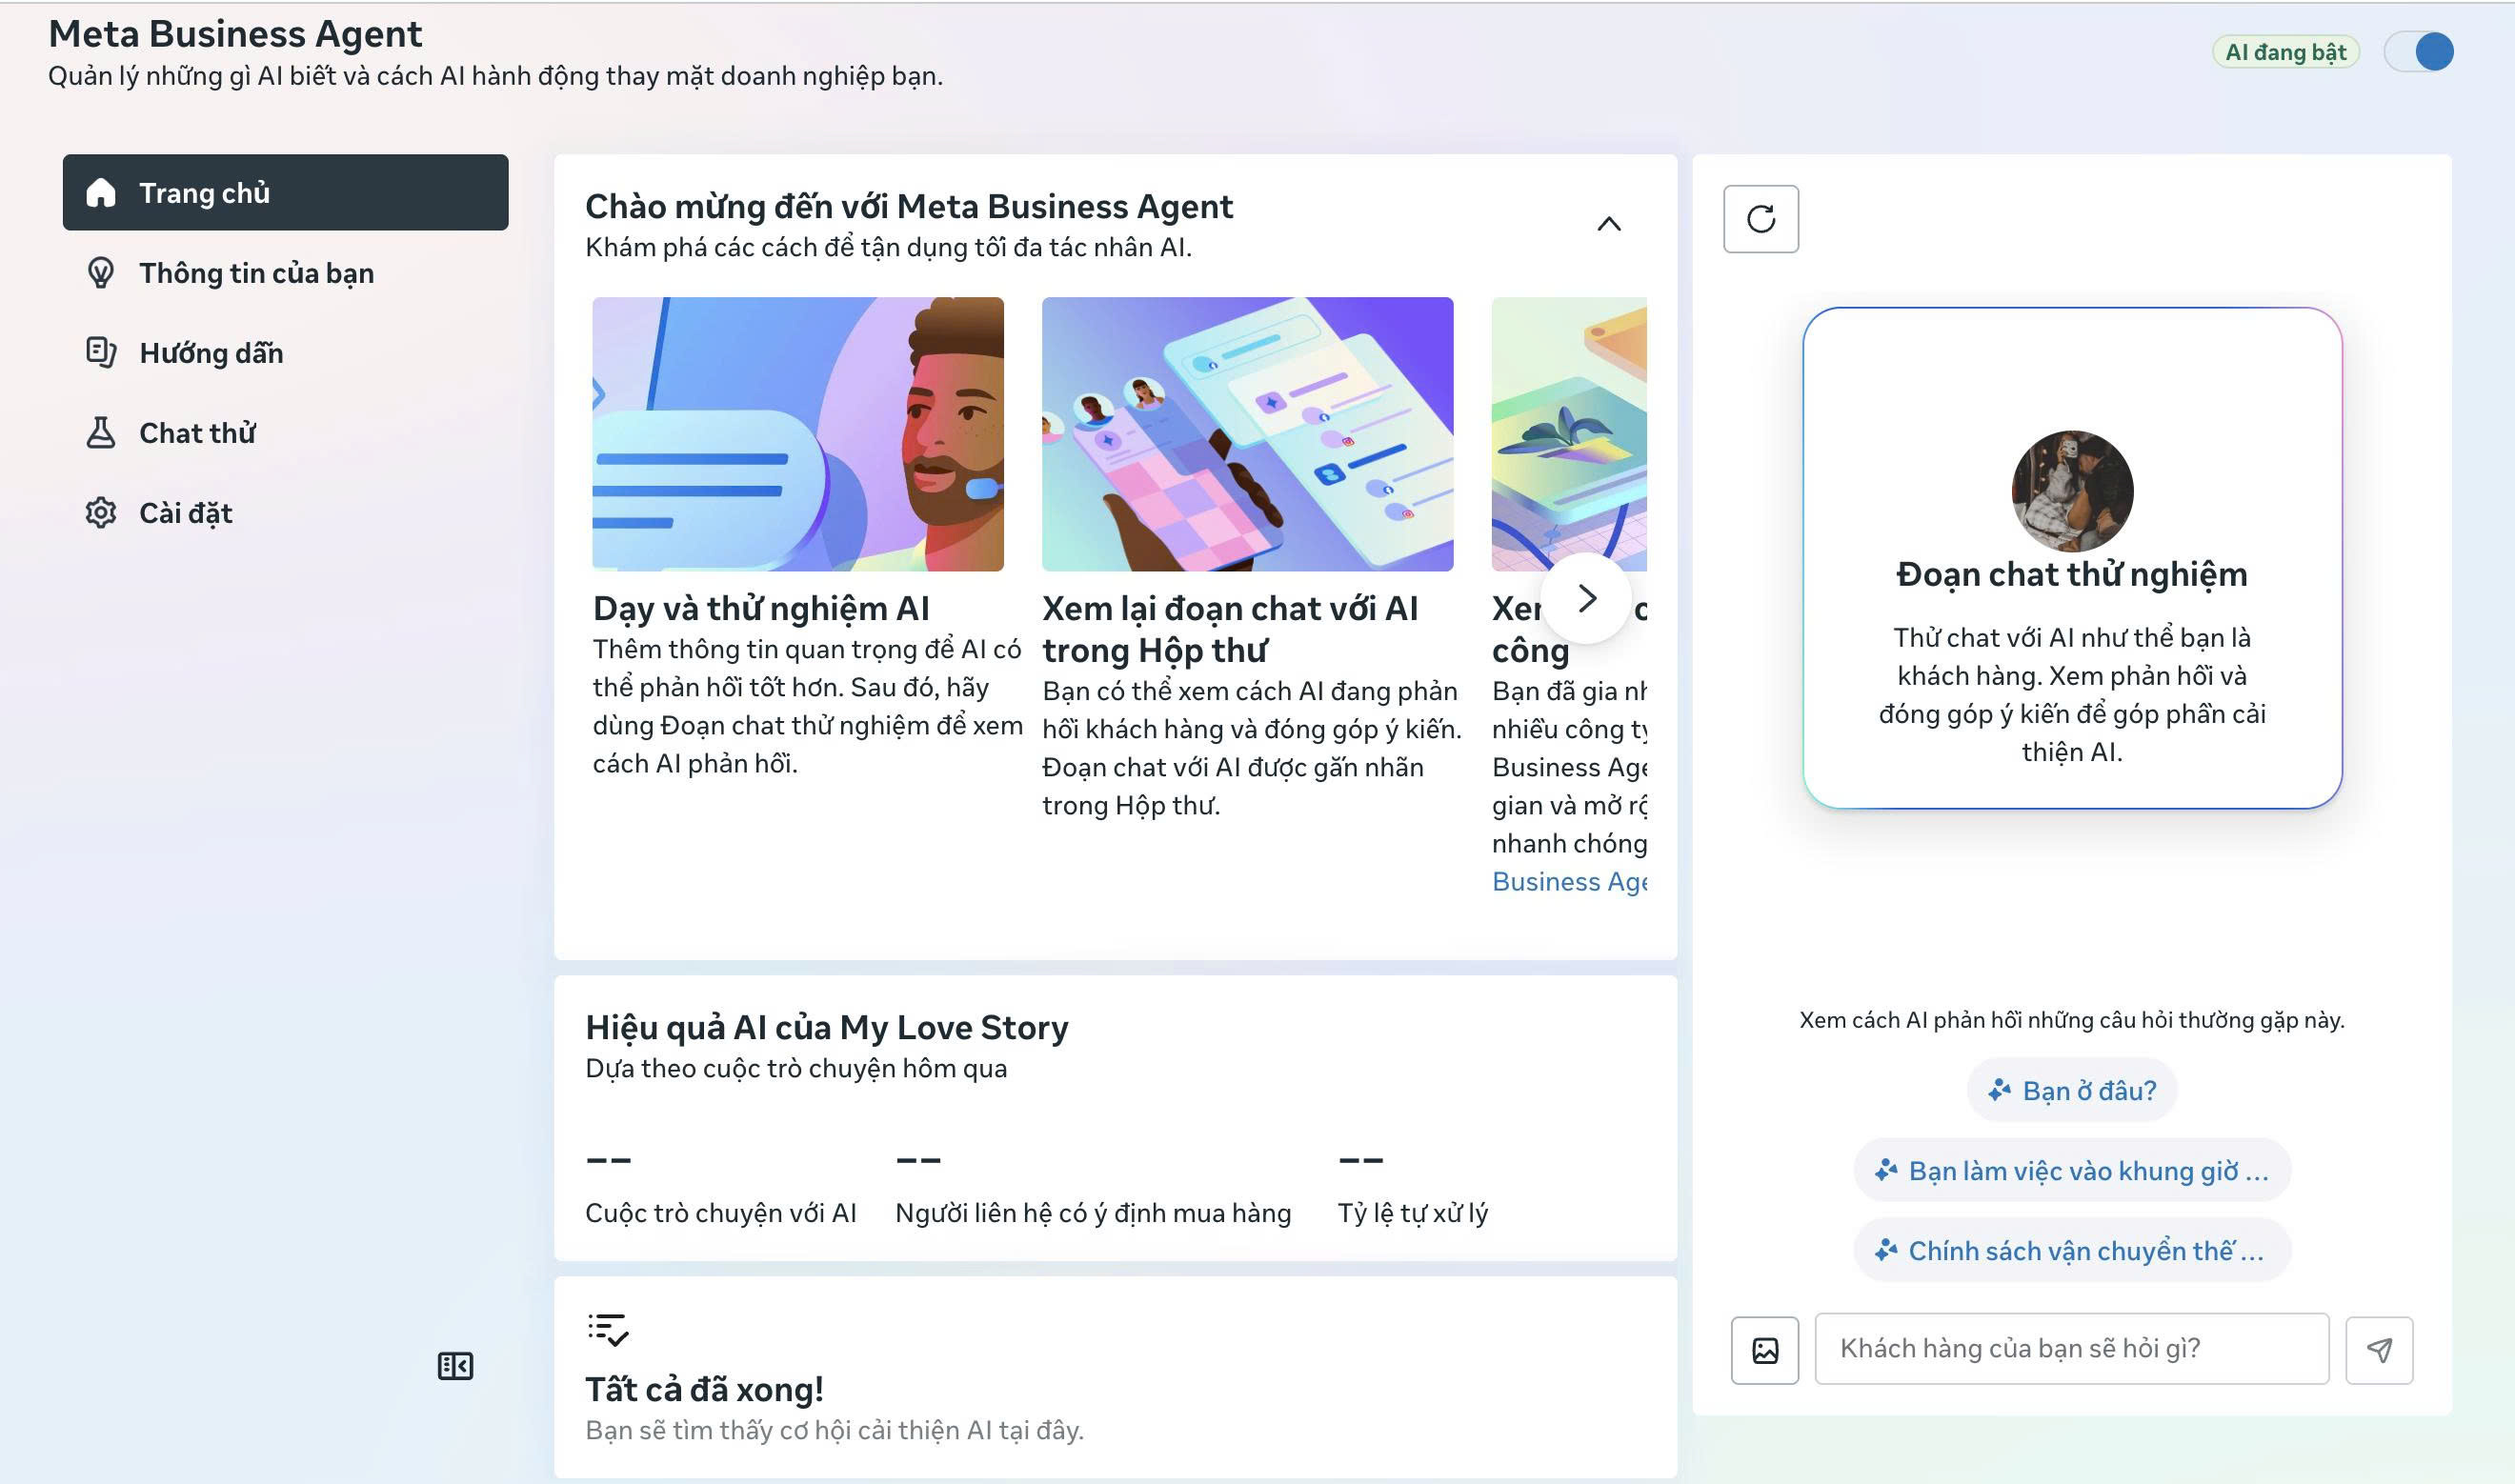Click the Tất cả đã xong! heading
The height and width of the screenshot is (1484, 2515).
coord(704,1389)
